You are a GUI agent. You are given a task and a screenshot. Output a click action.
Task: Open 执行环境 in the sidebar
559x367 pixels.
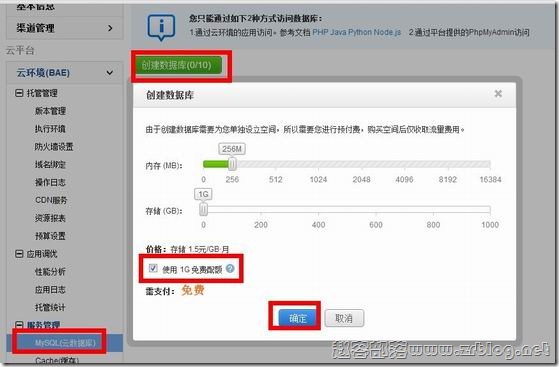pos(50,129)
